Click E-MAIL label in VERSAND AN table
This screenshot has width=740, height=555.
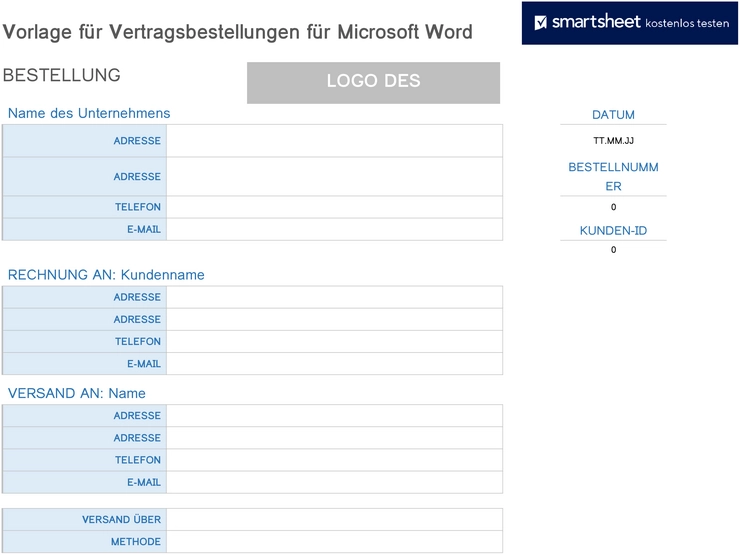(144, 482)
